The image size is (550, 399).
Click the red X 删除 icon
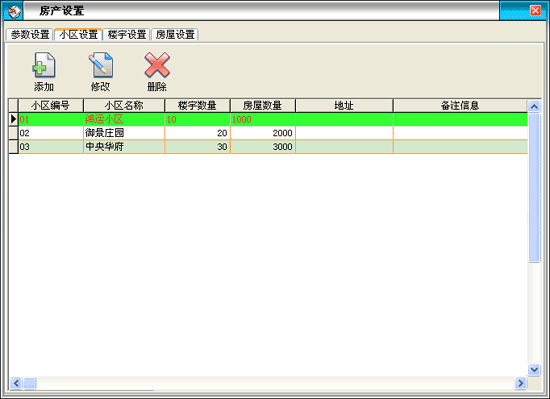[x=157, y=65]
